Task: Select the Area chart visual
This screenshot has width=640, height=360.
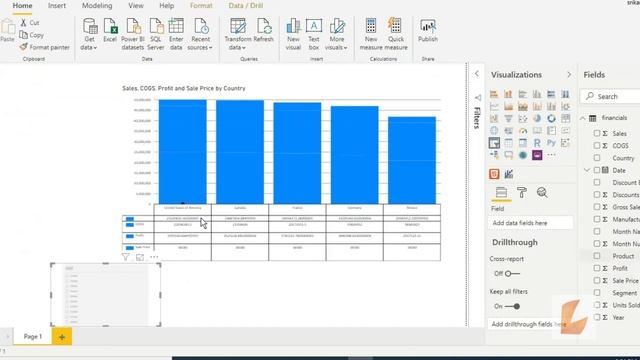Action: (508, 107)
